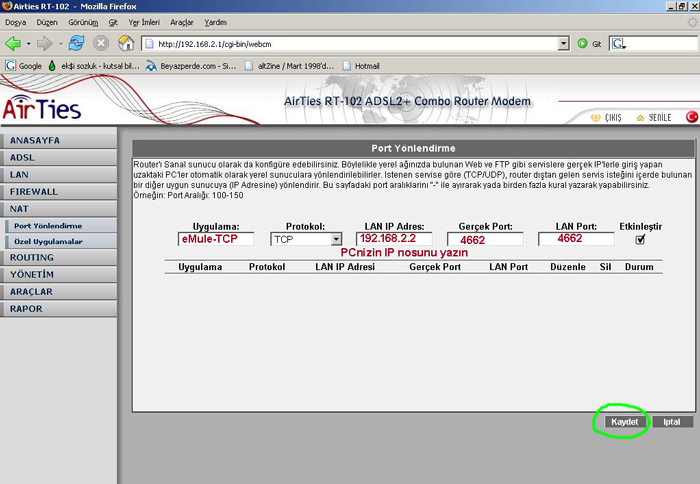Image resolution: width=700 pixels, height=484 pixels.
Task: Open the Protokol TCP dropdown
Action: pos(336,239)
